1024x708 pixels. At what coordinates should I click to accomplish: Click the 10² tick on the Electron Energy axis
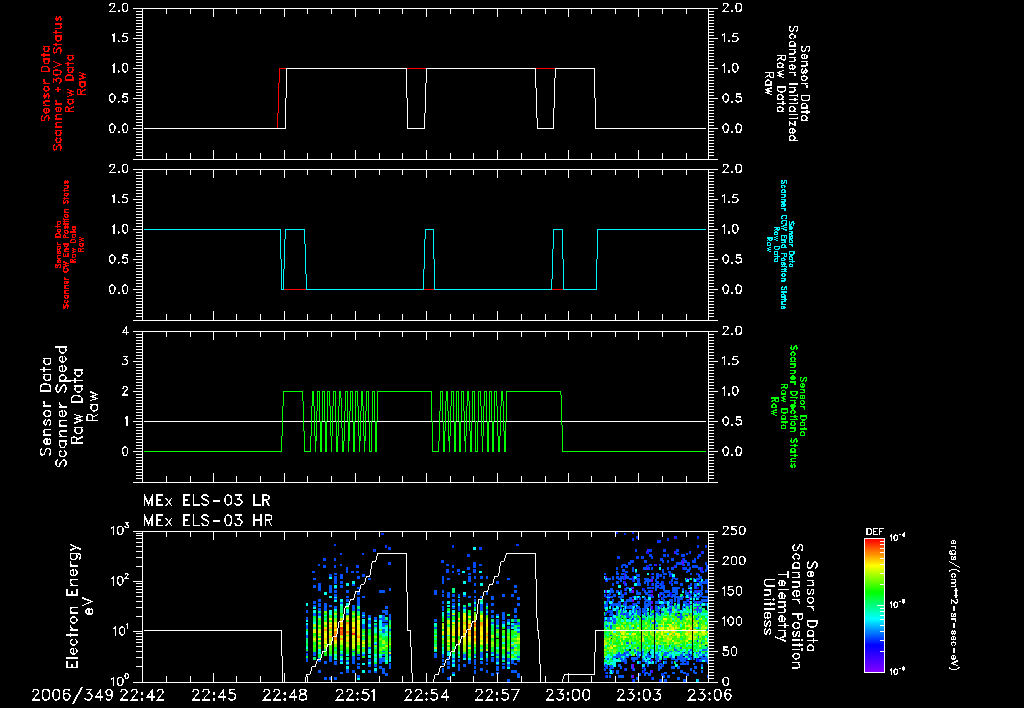pos(120,581)
